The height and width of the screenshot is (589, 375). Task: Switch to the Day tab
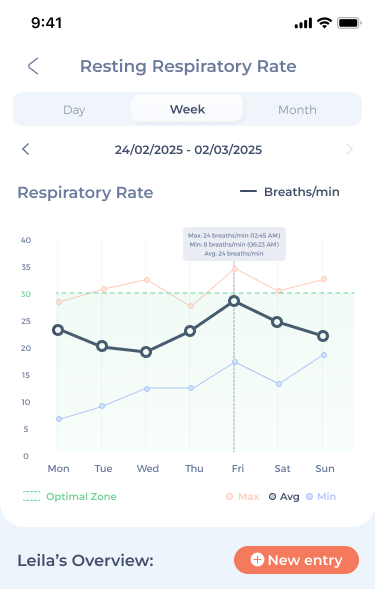click(74, 110)
